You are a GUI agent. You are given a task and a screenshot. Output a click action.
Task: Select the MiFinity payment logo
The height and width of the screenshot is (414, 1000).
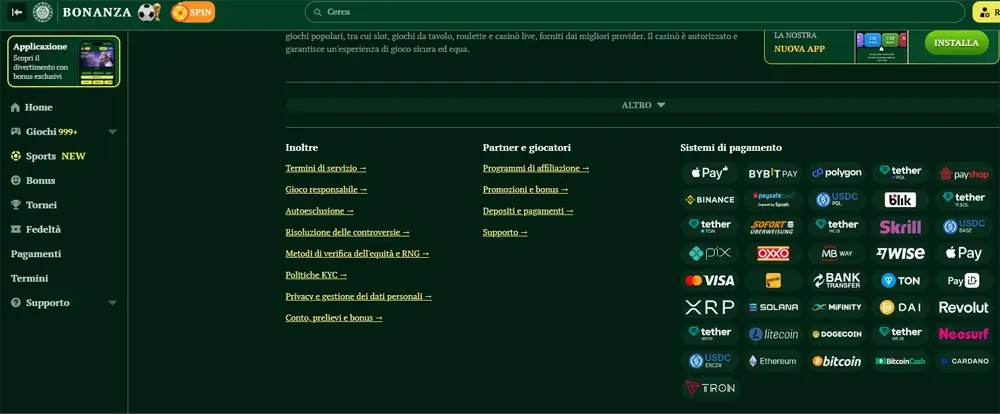click(837, 307)
